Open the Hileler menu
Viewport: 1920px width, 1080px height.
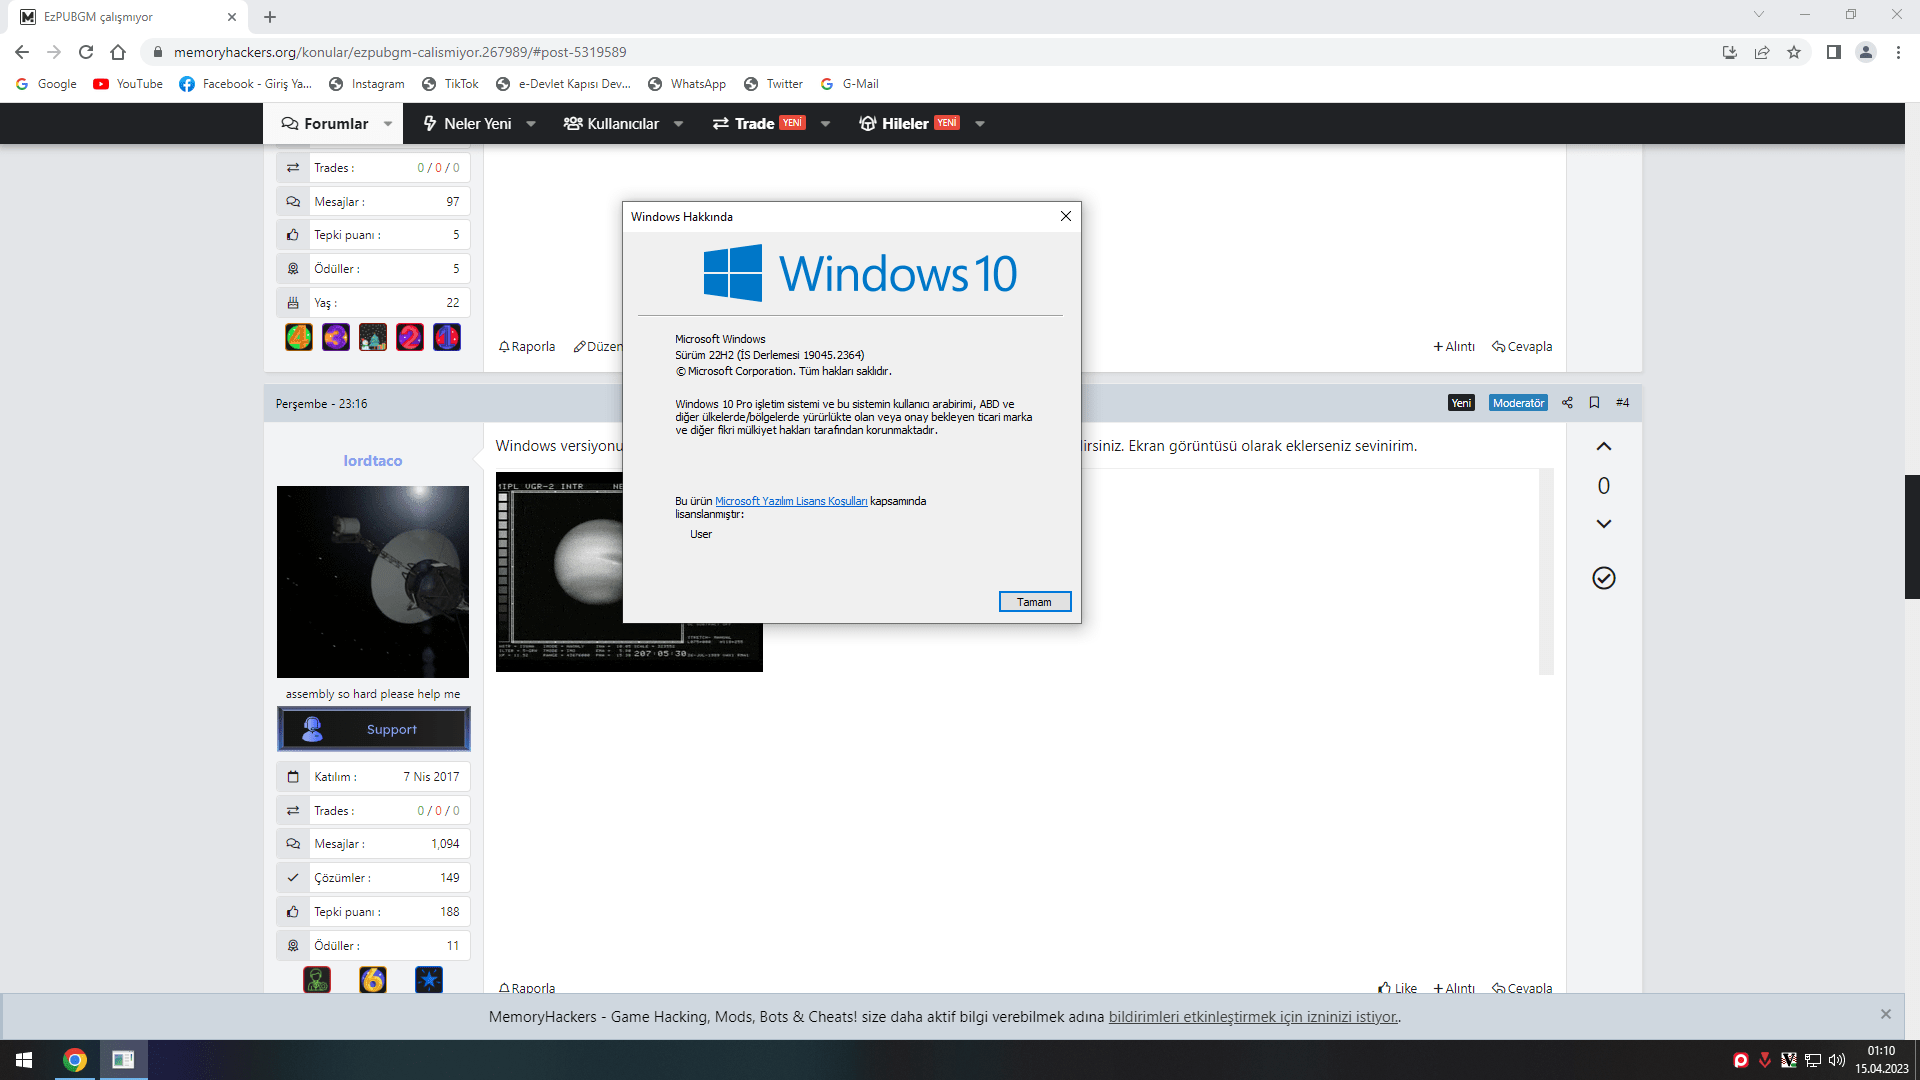tap(908, 123)
